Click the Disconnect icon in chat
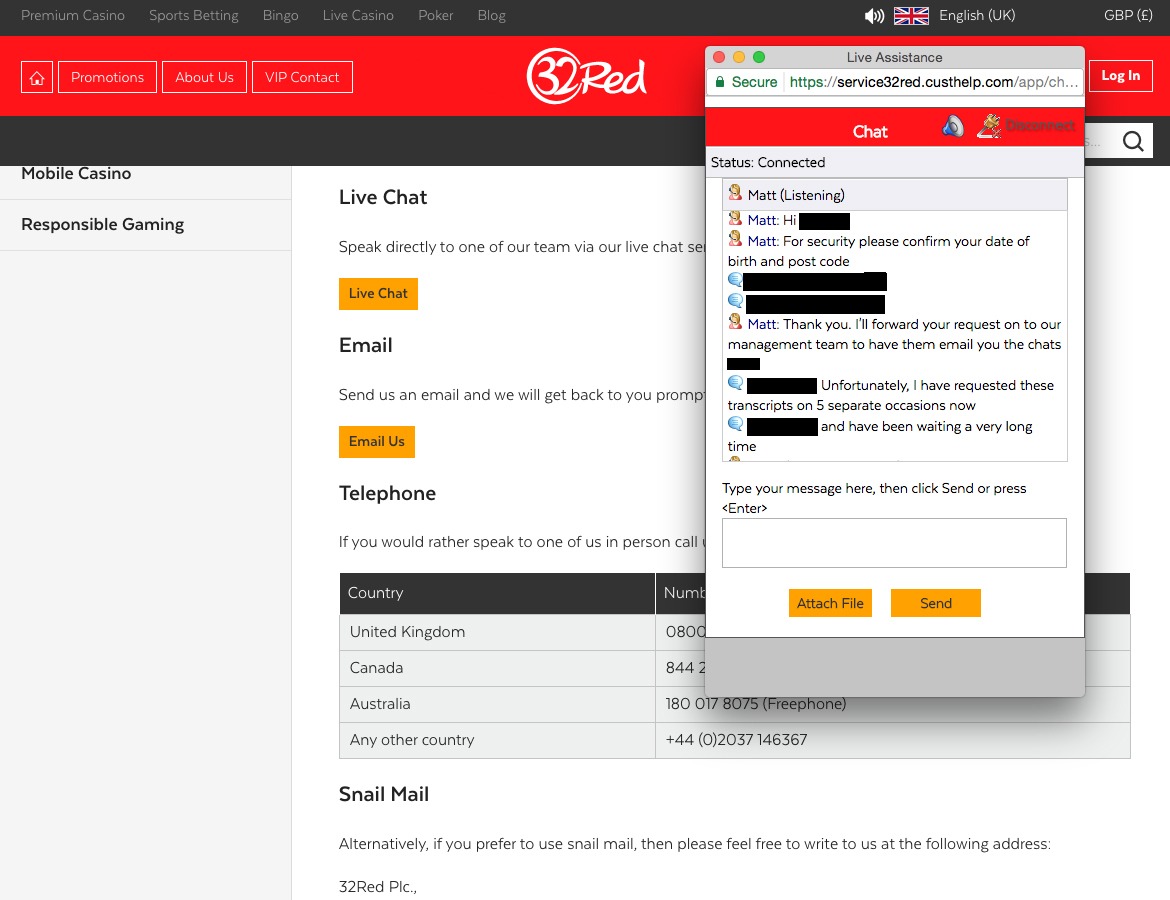 [x=989, y=126]
